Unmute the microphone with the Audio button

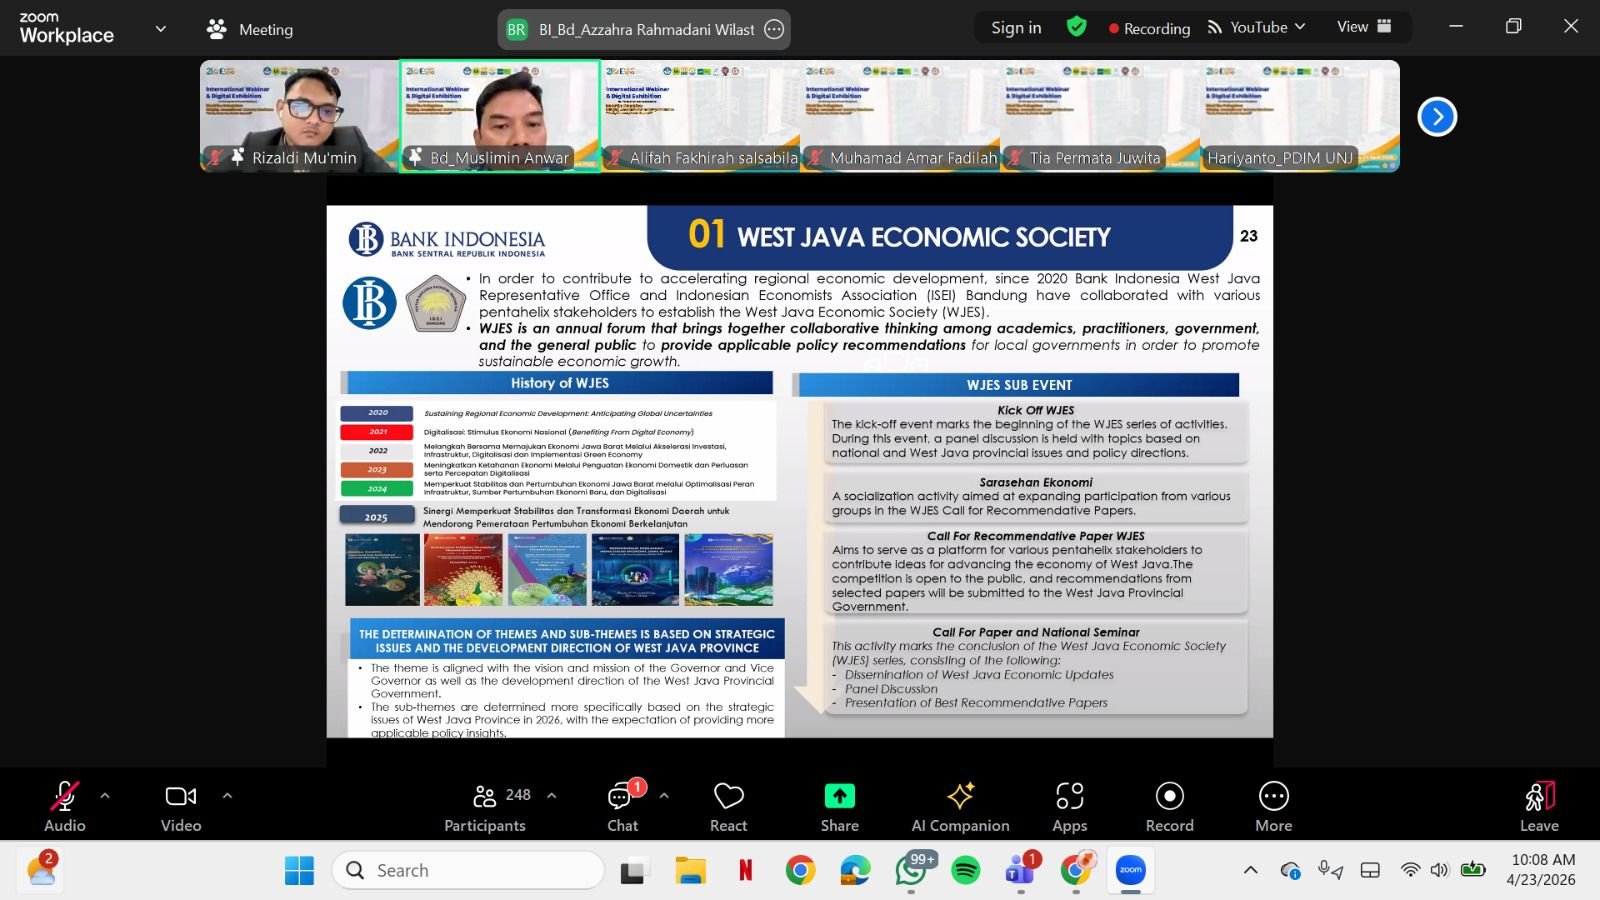point(64,806)
